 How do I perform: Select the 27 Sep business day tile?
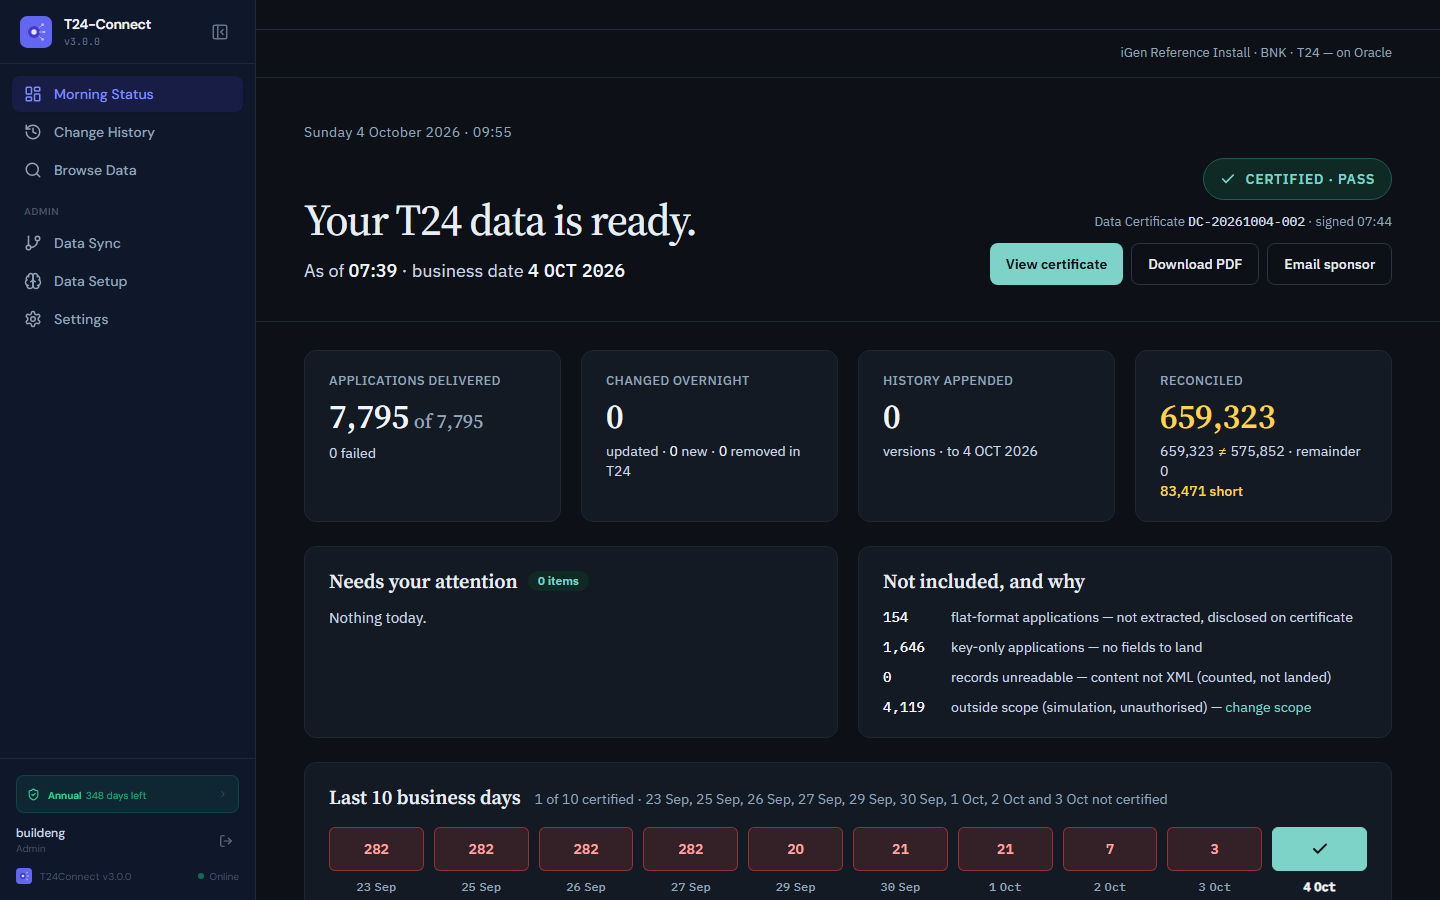pyautogui.click(x=691, y=849)
